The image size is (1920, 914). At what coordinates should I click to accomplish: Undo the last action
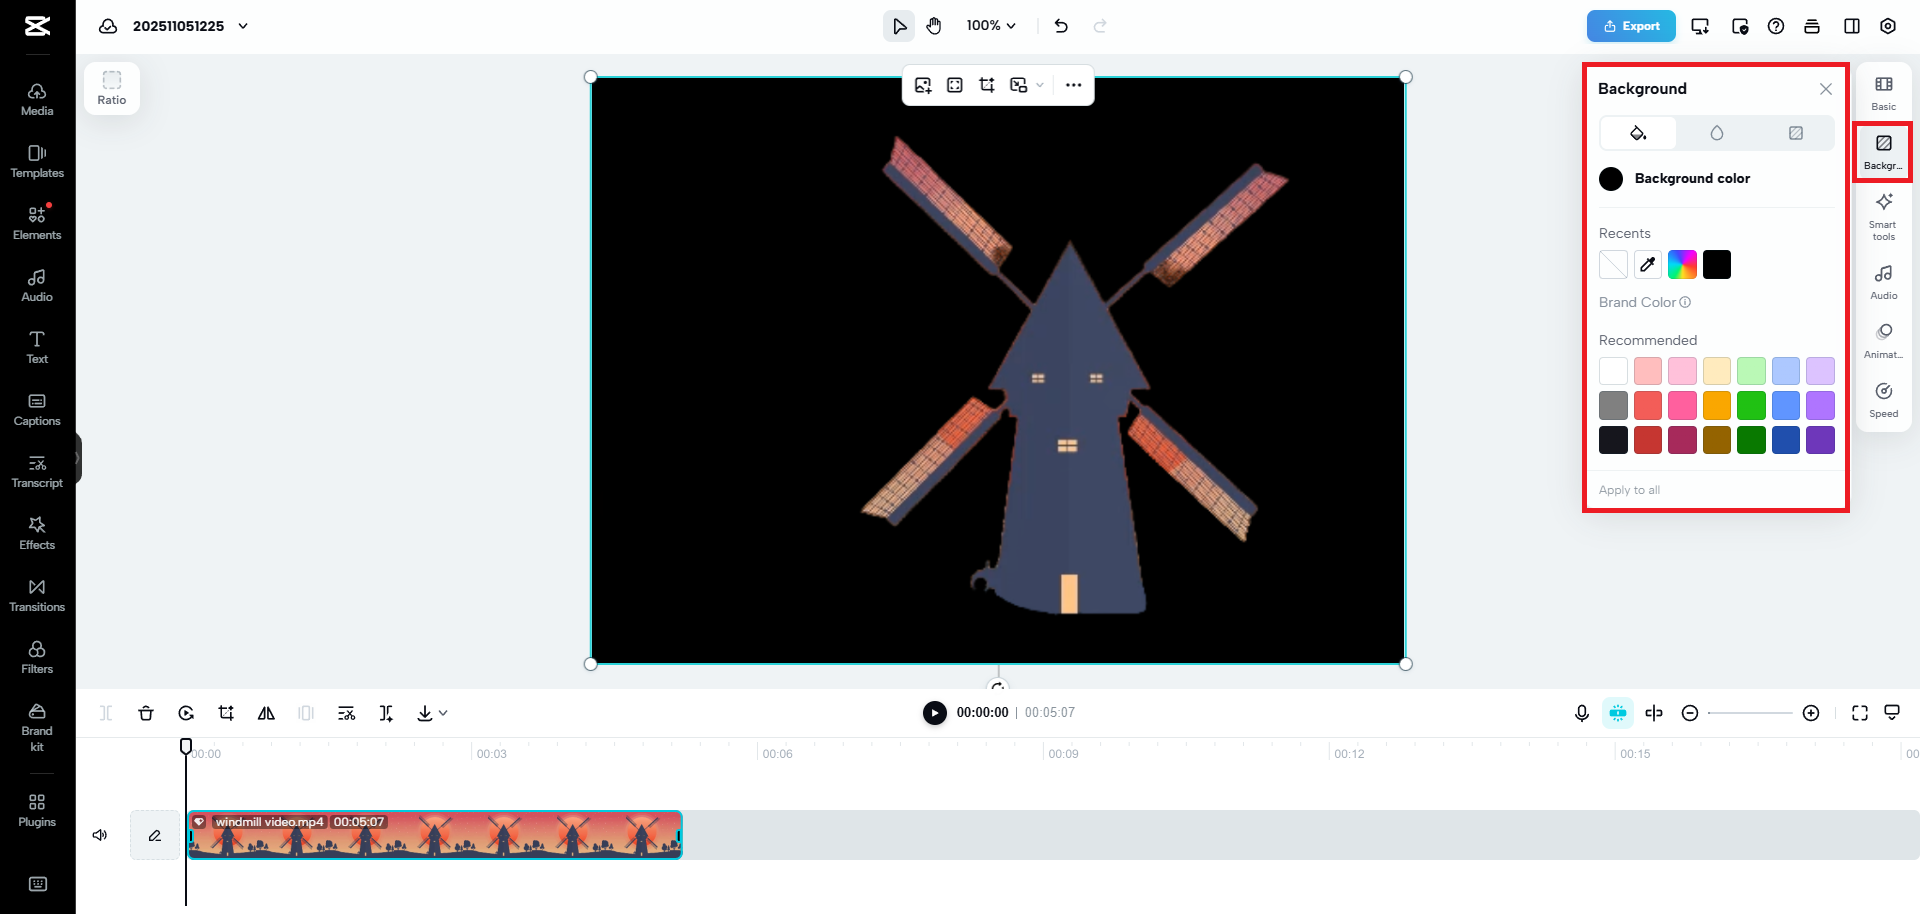[1061, 26]
